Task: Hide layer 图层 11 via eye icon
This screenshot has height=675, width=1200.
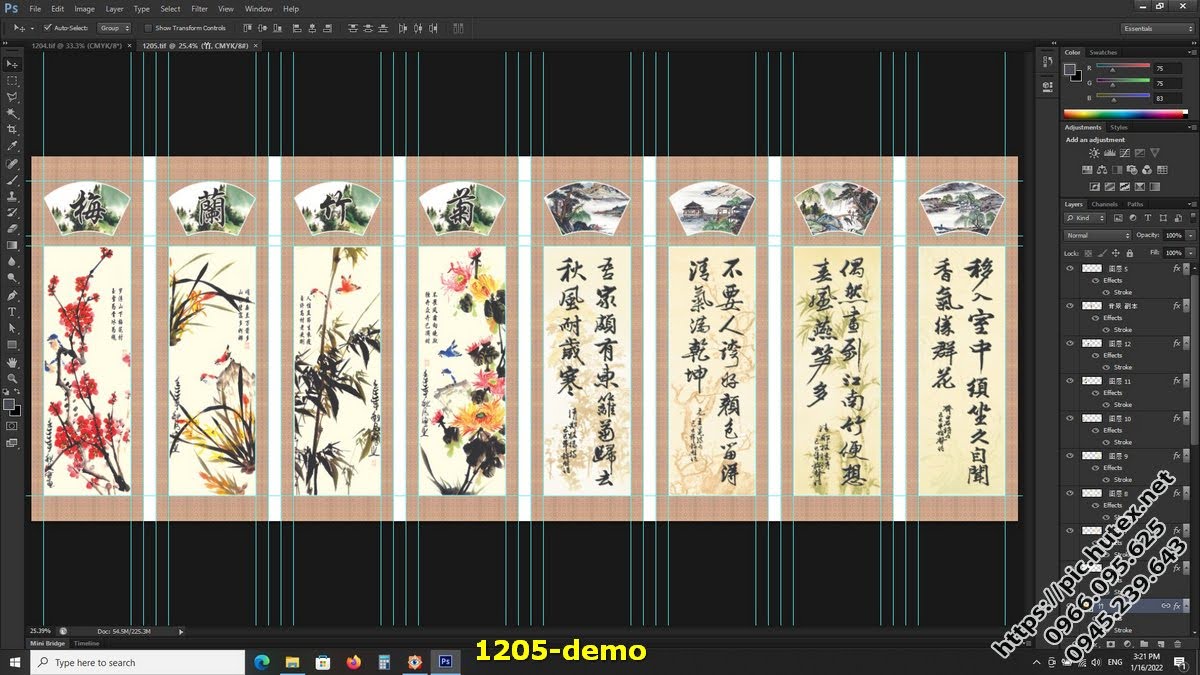Action: point(1070,381)
